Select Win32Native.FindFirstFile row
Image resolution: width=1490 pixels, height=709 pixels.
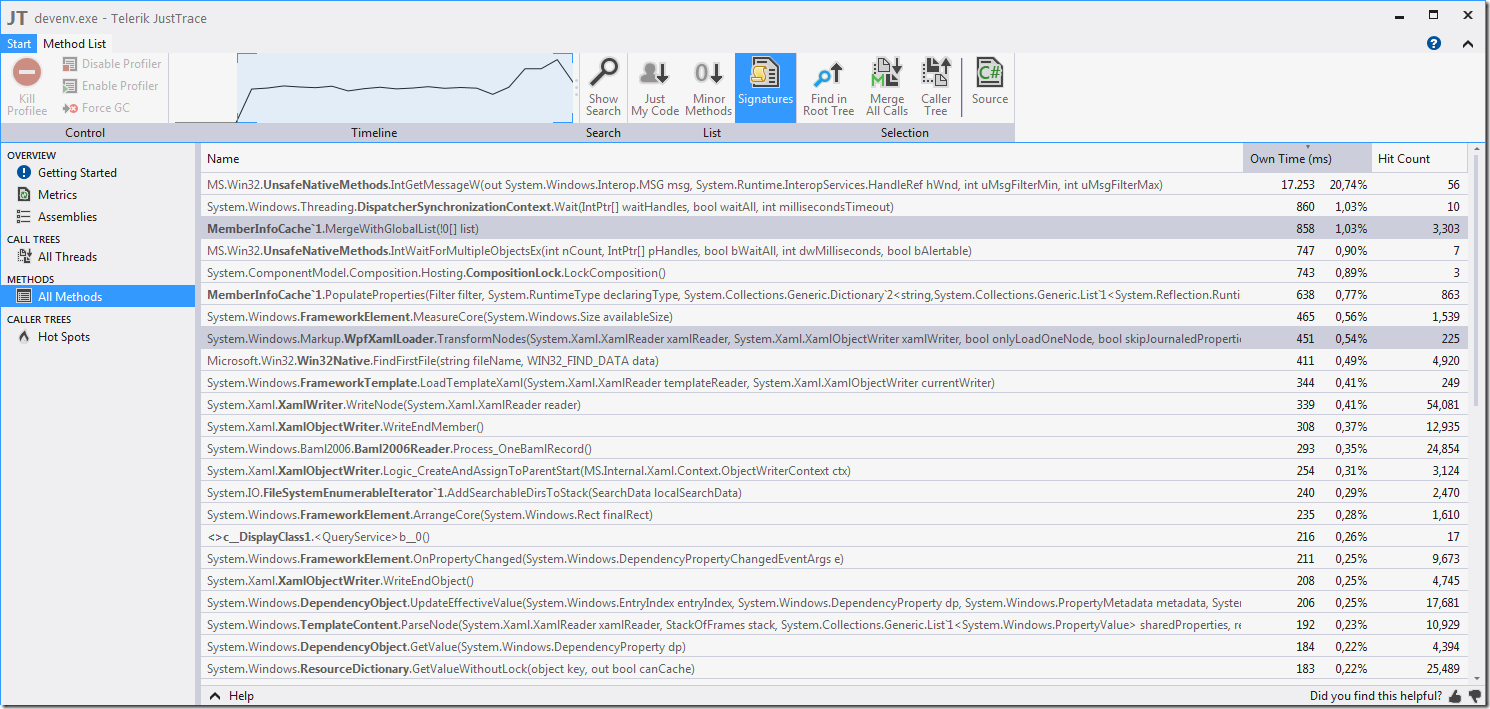pos(835,361)
